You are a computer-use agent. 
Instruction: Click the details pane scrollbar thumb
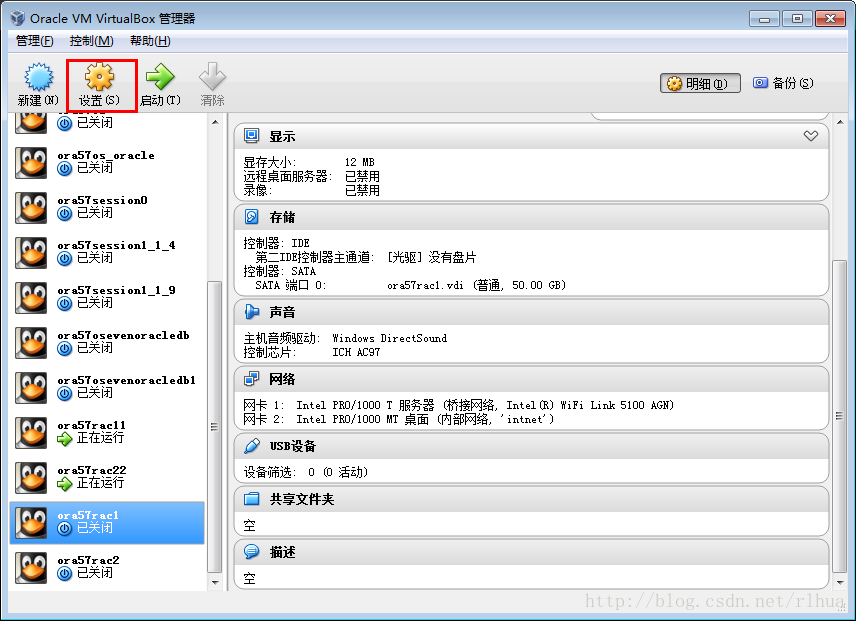840,416
